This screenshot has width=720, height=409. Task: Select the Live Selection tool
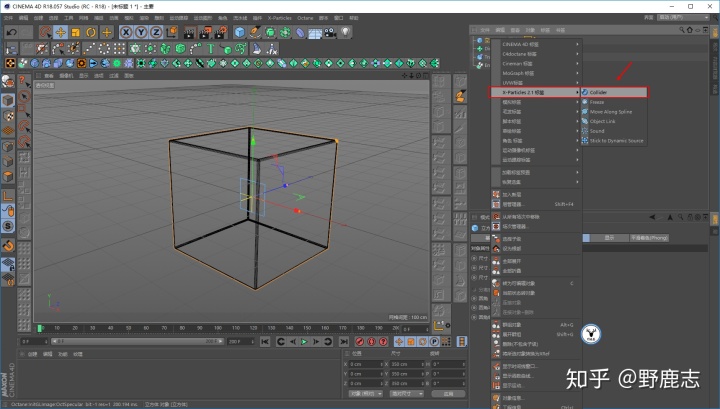pyautogui.click(x=45, y=32)
